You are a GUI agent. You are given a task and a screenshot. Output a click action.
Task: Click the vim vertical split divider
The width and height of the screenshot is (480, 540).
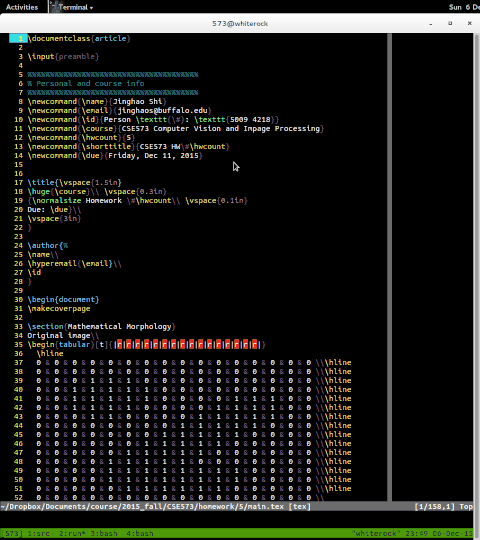[x=389, y=267]
